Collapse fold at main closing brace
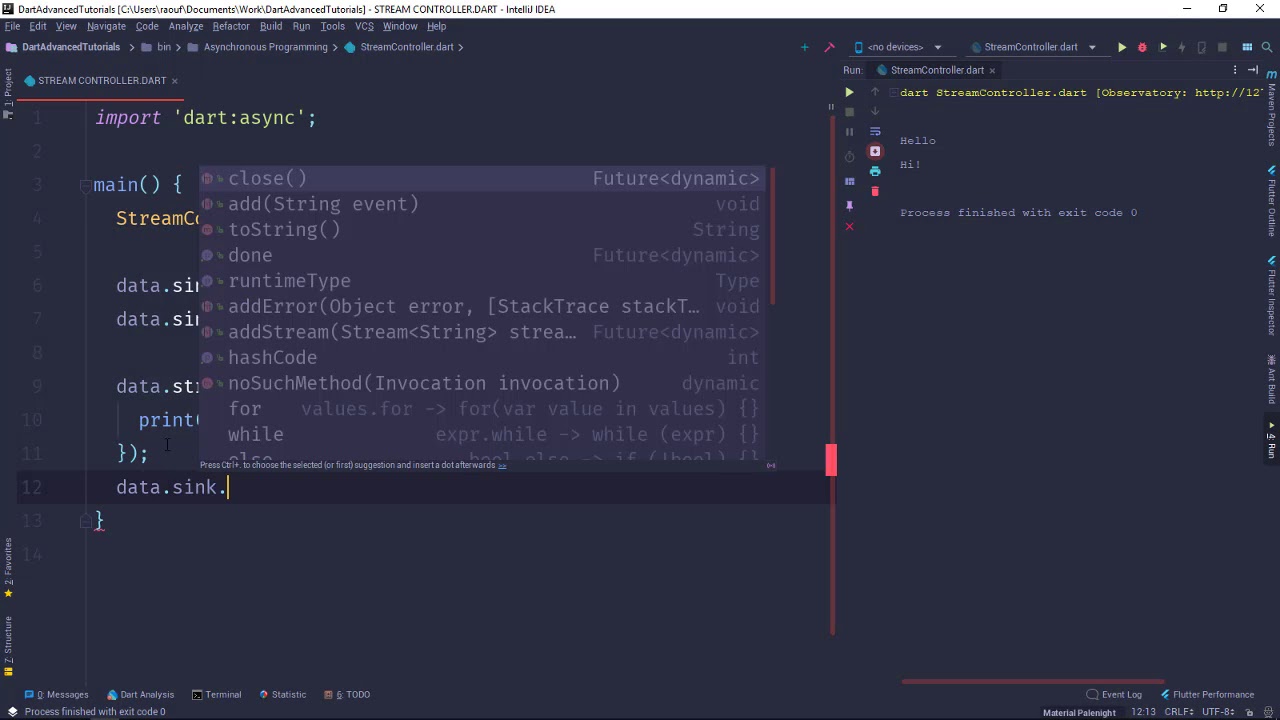1280x720 pixels. (x=85, y=521)
